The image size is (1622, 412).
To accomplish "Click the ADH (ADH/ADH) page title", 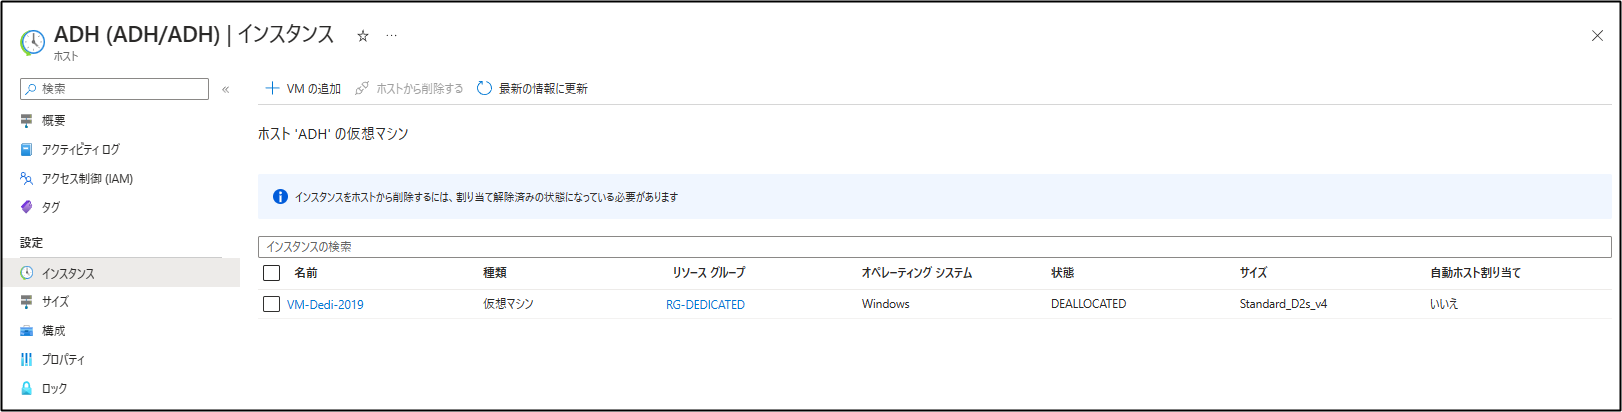I will coord(194,34).
